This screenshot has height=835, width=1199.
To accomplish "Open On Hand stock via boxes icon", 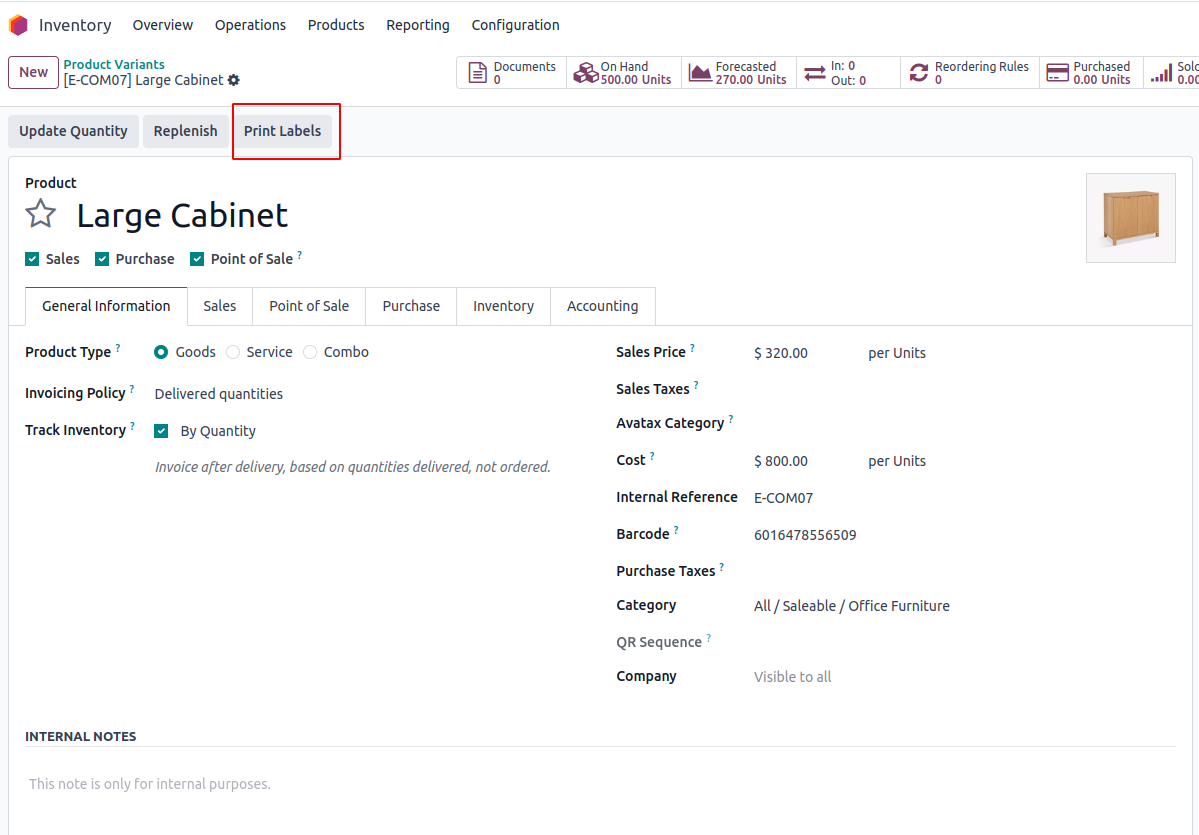I will point(585,73).
